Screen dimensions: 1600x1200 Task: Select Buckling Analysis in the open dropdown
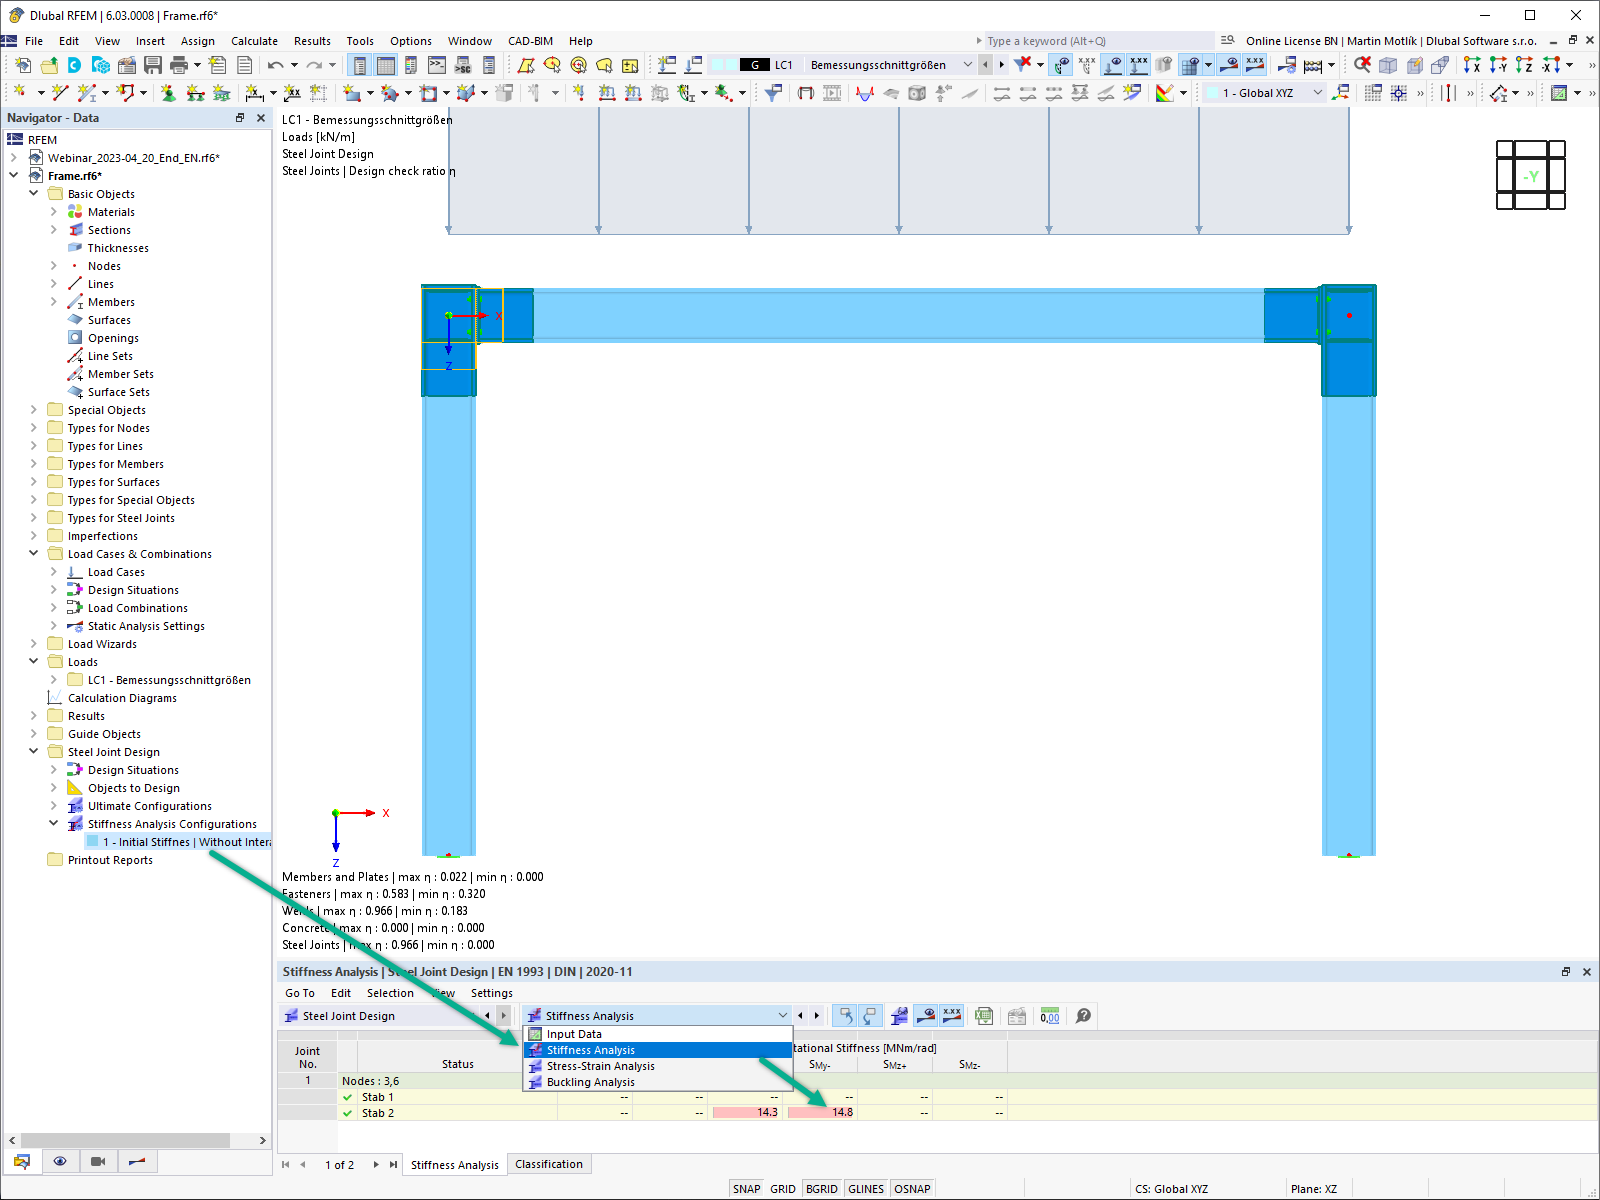pos(590,1081)
